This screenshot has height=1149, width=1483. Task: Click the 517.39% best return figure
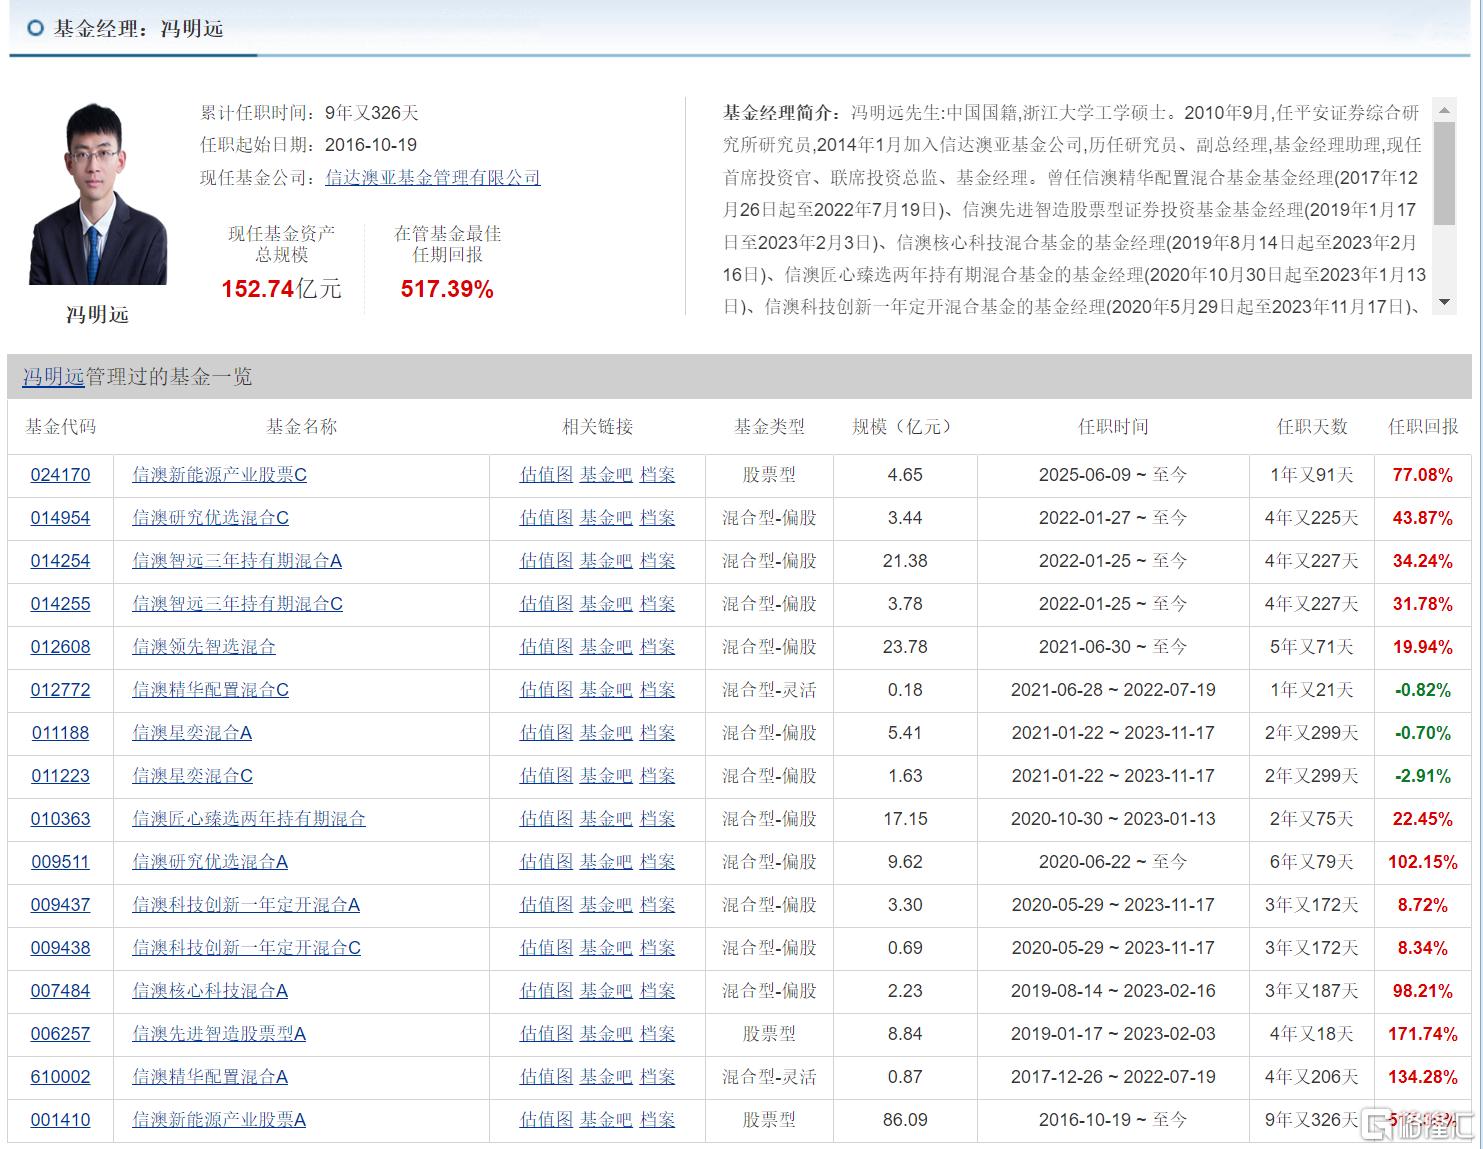tap(447, 290)
